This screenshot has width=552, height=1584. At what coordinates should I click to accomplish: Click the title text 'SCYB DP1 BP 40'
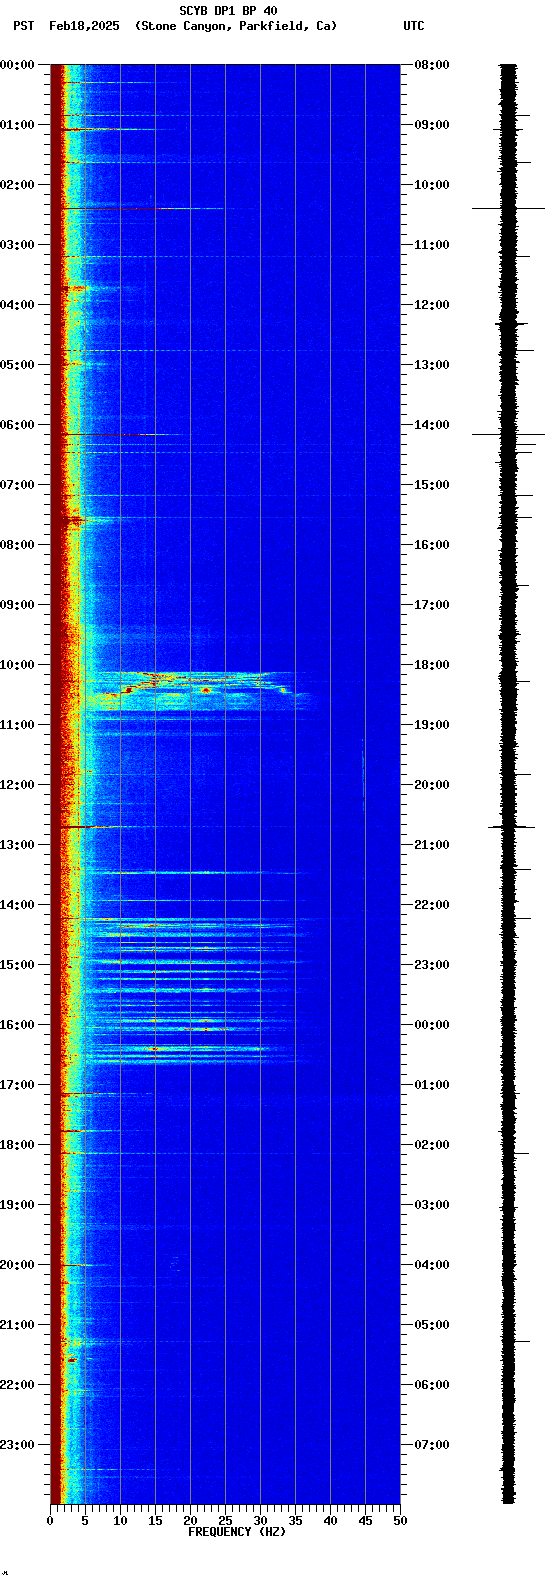tap(228, 11)
